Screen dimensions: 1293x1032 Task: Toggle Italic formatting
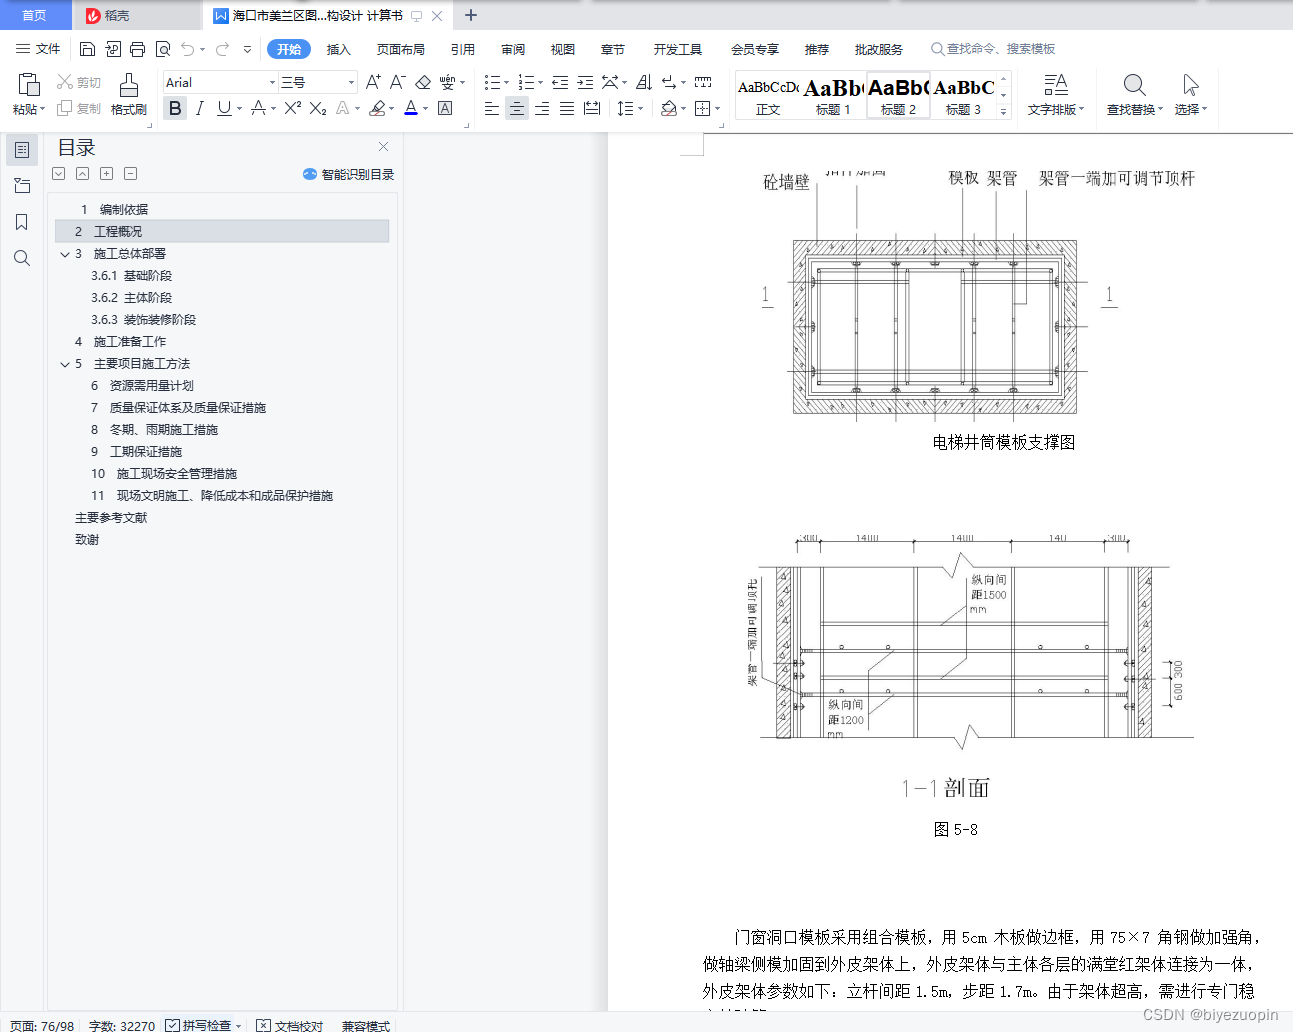point(199,108)
